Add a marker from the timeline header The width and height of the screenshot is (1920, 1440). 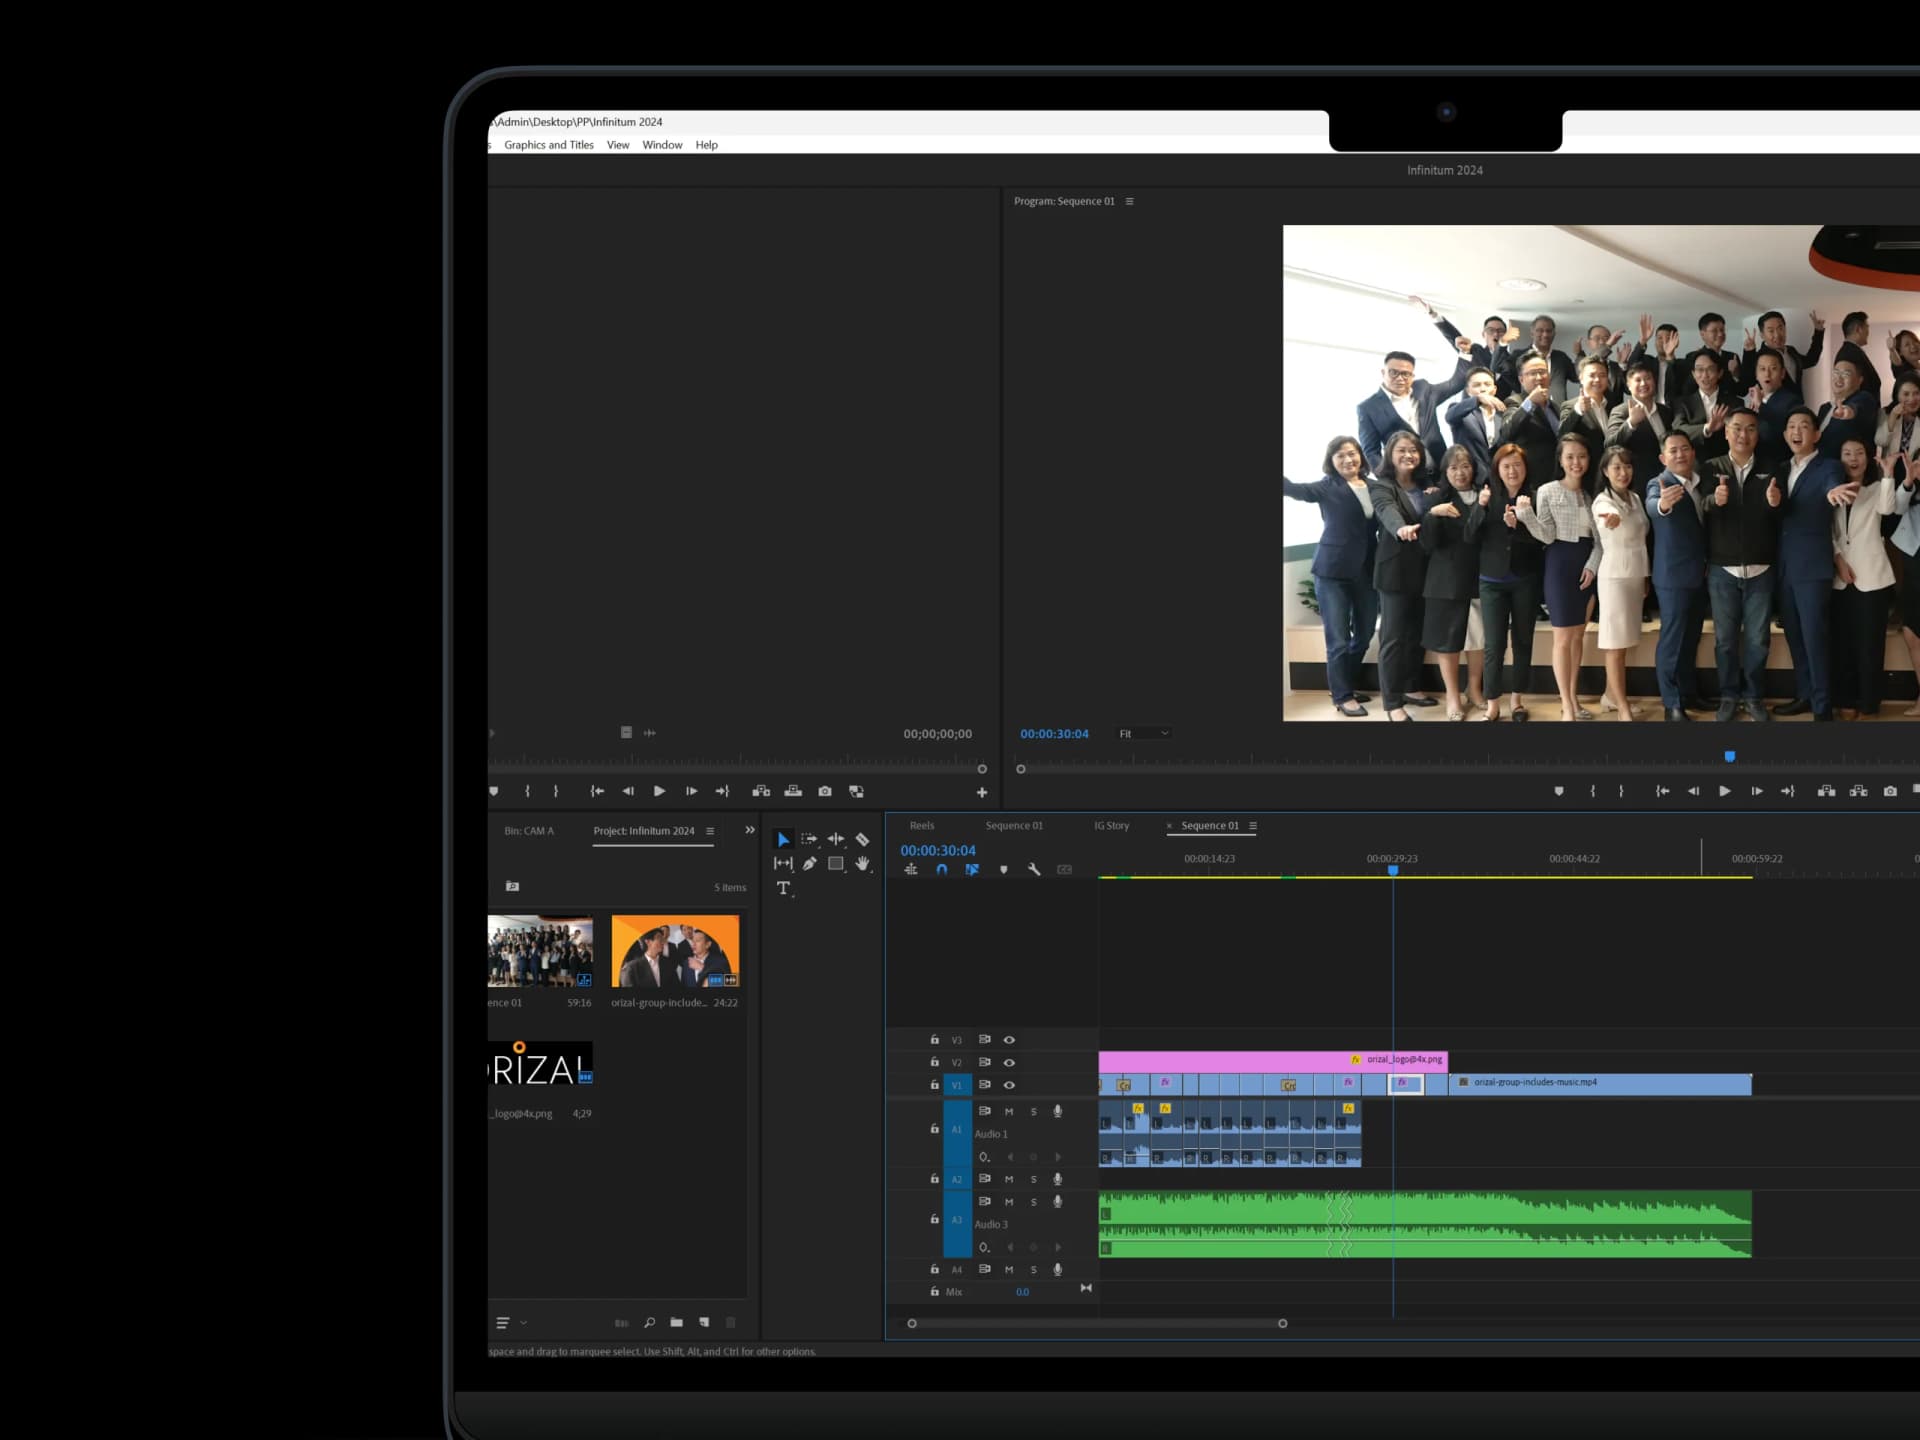click(1003, 870)
